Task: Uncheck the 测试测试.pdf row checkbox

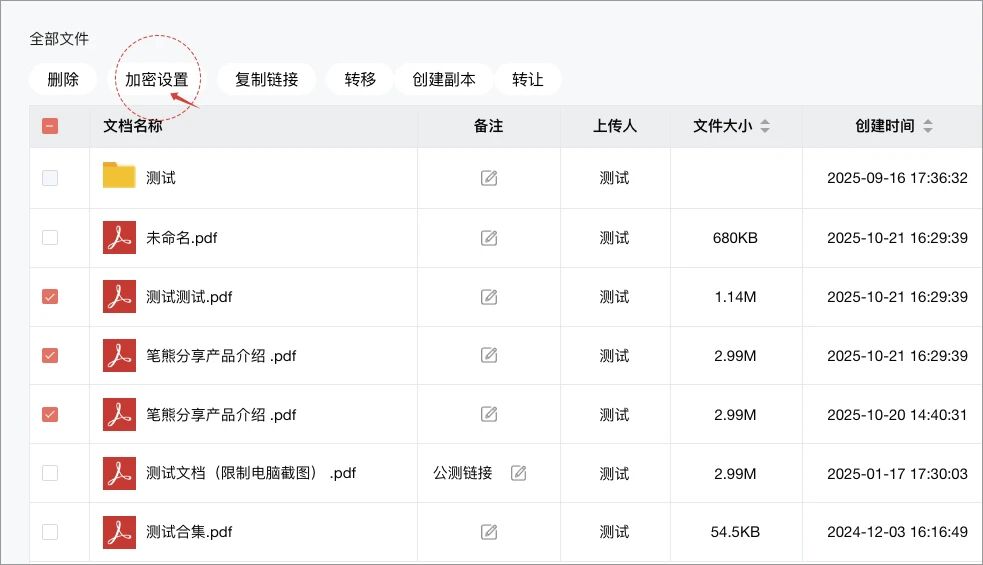Action: coord(50,297)
